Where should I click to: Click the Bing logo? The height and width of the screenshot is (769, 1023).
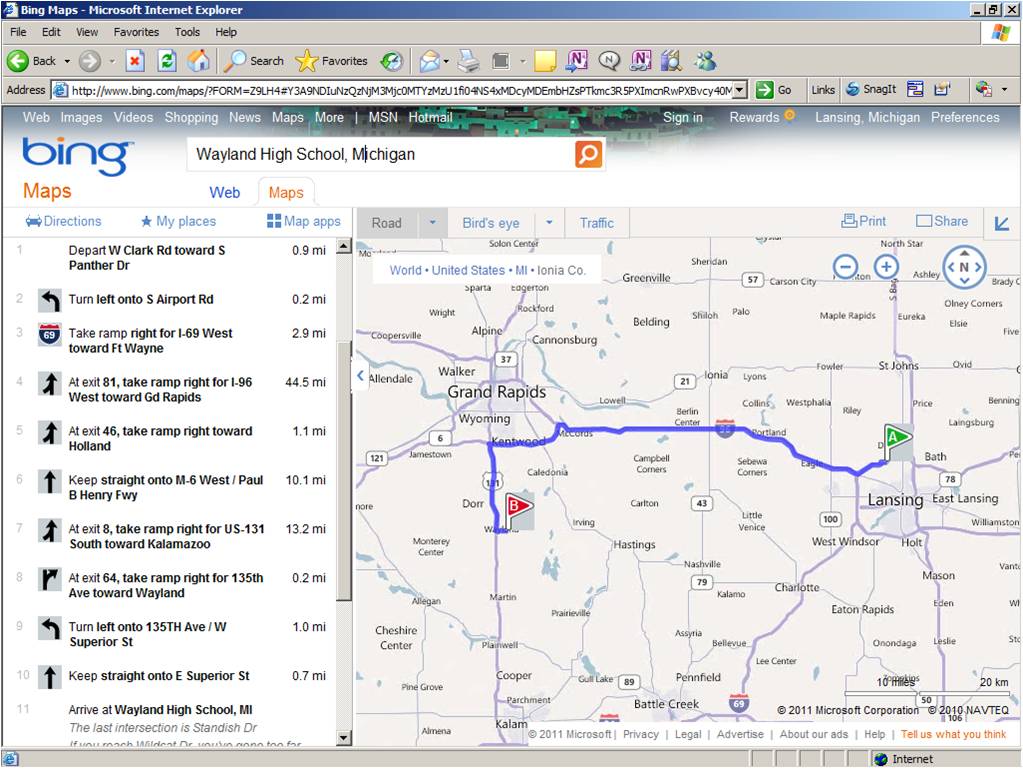[78, 156]
